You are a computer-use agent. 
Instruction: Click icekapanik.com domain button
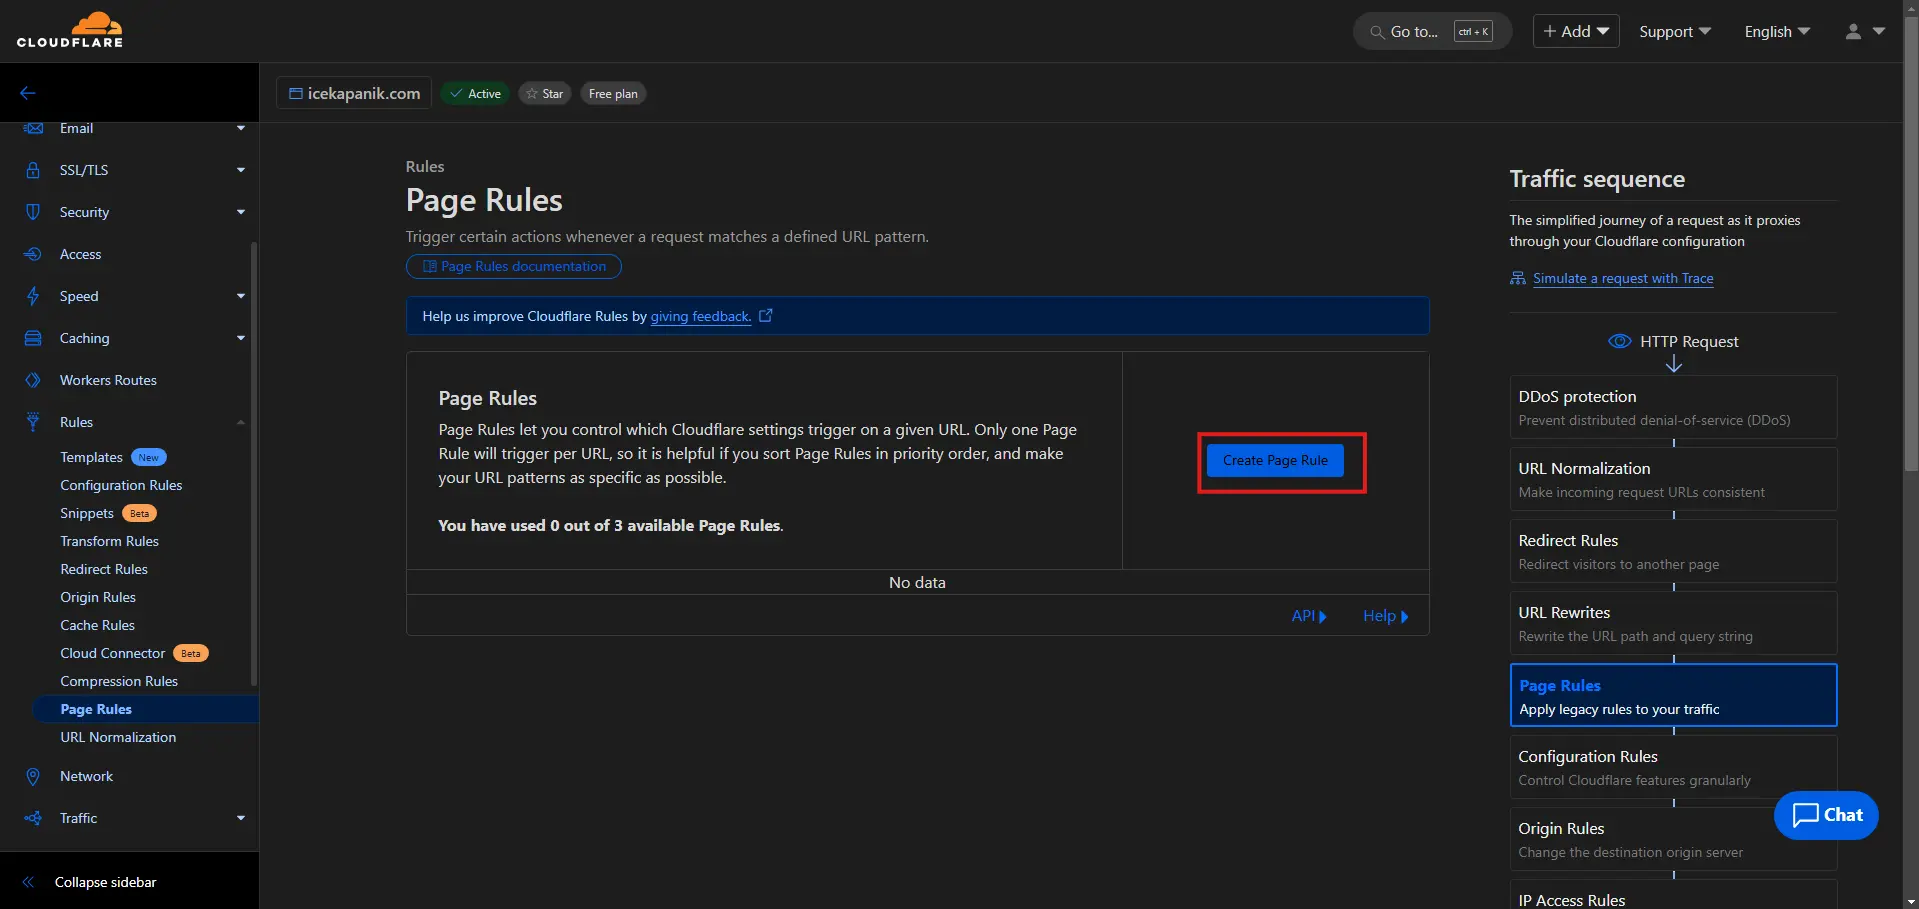354,93
